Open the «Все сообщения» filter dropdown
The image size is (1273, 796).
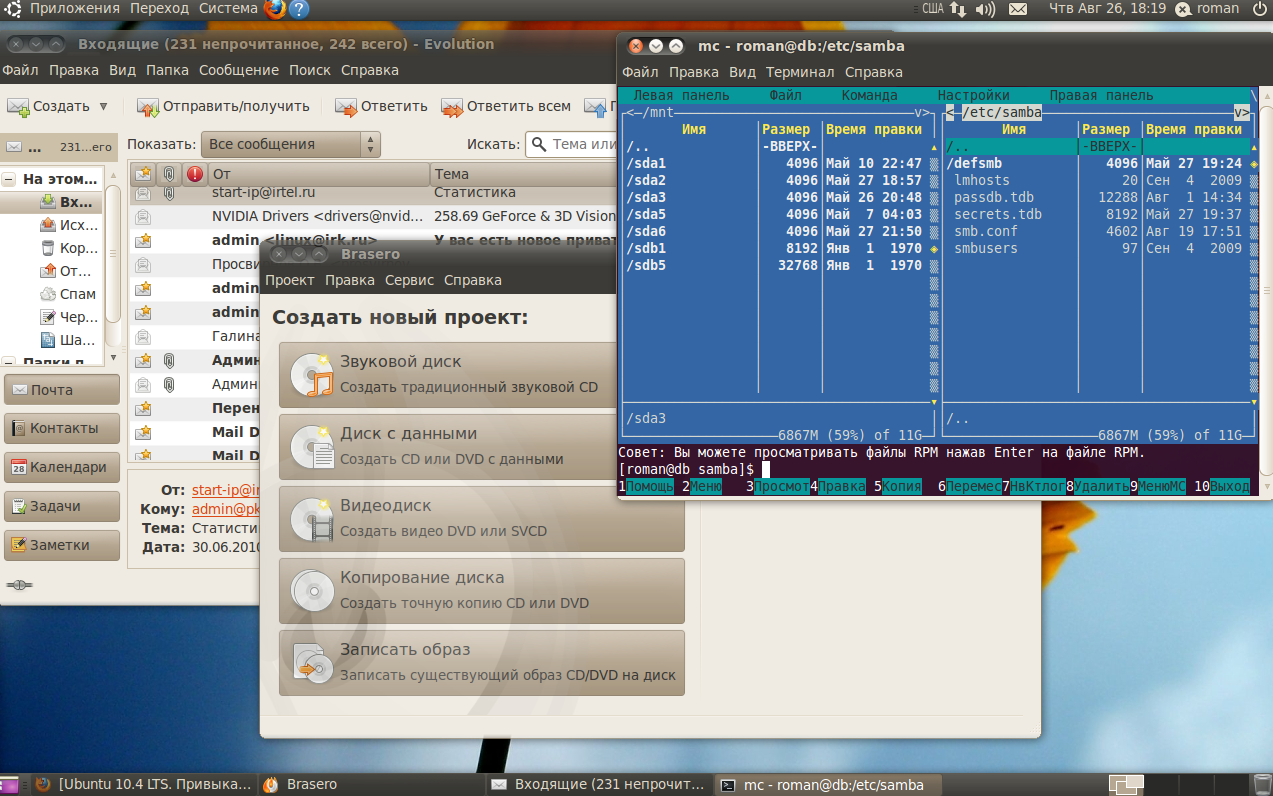283,144
